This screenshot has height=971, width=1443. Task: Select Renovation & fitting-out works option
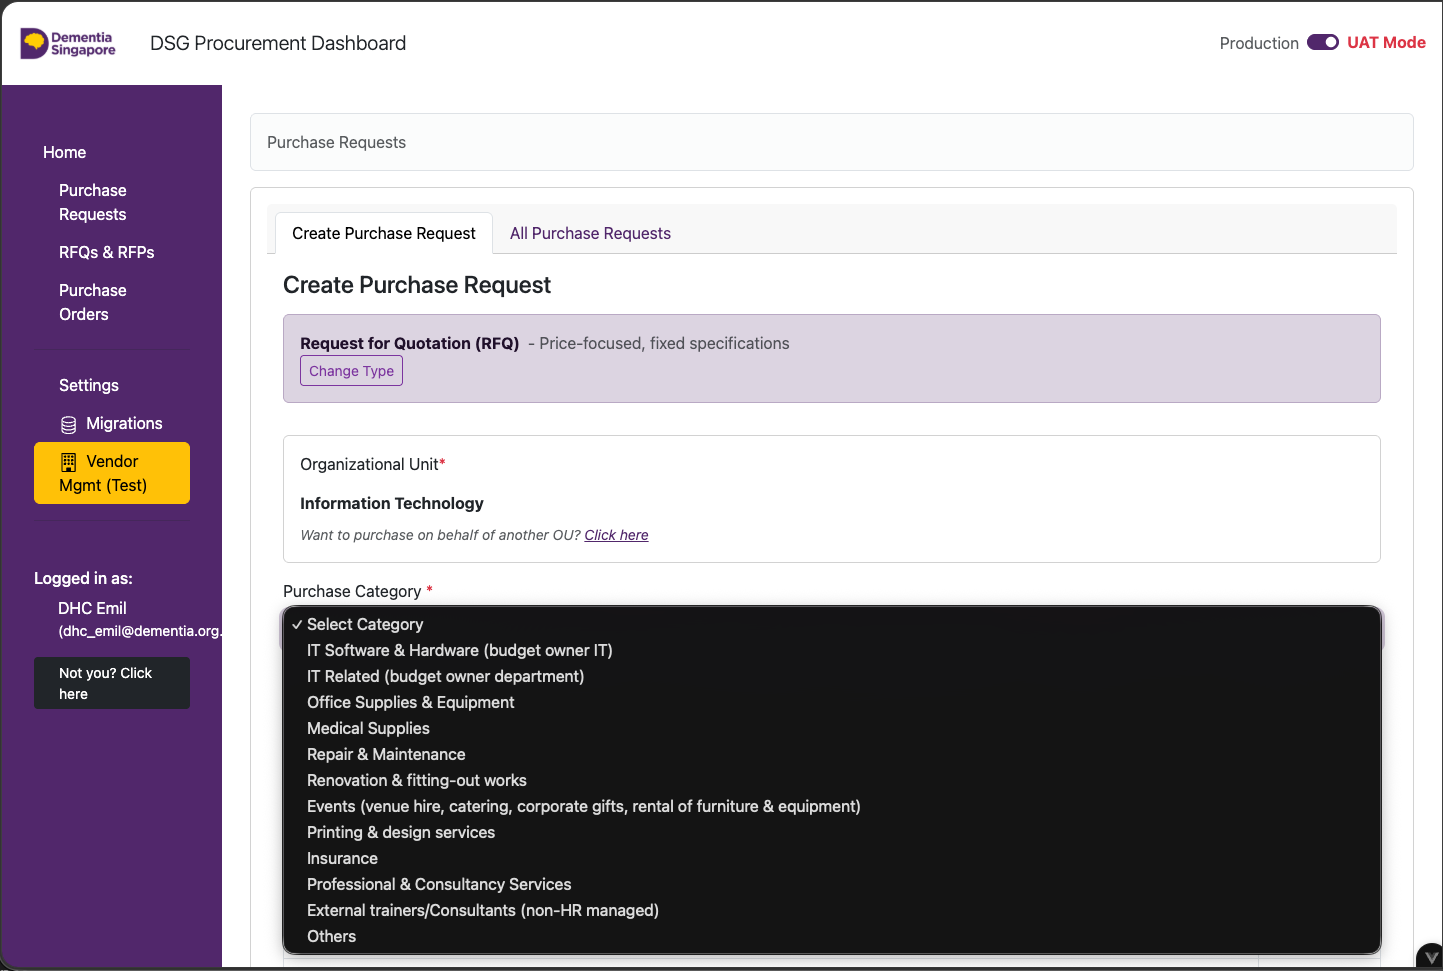click(832, 780)
